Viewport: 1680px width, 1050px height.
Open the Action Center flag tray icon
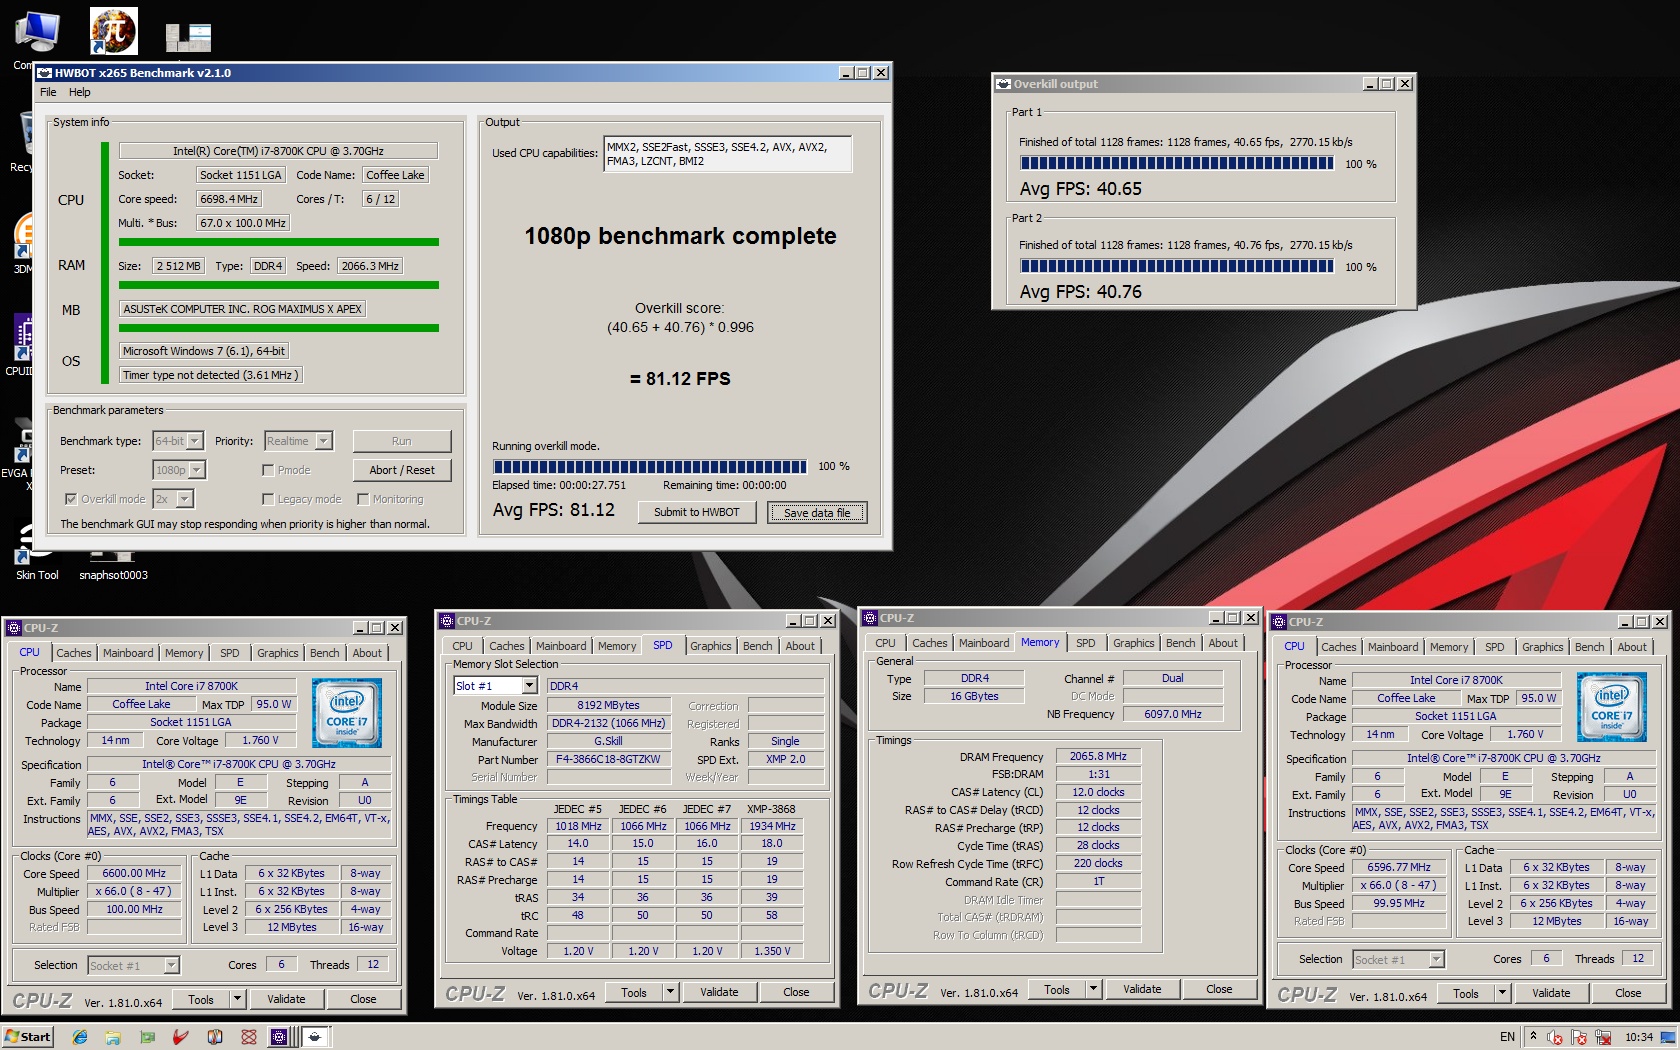pos(1580,1037)
